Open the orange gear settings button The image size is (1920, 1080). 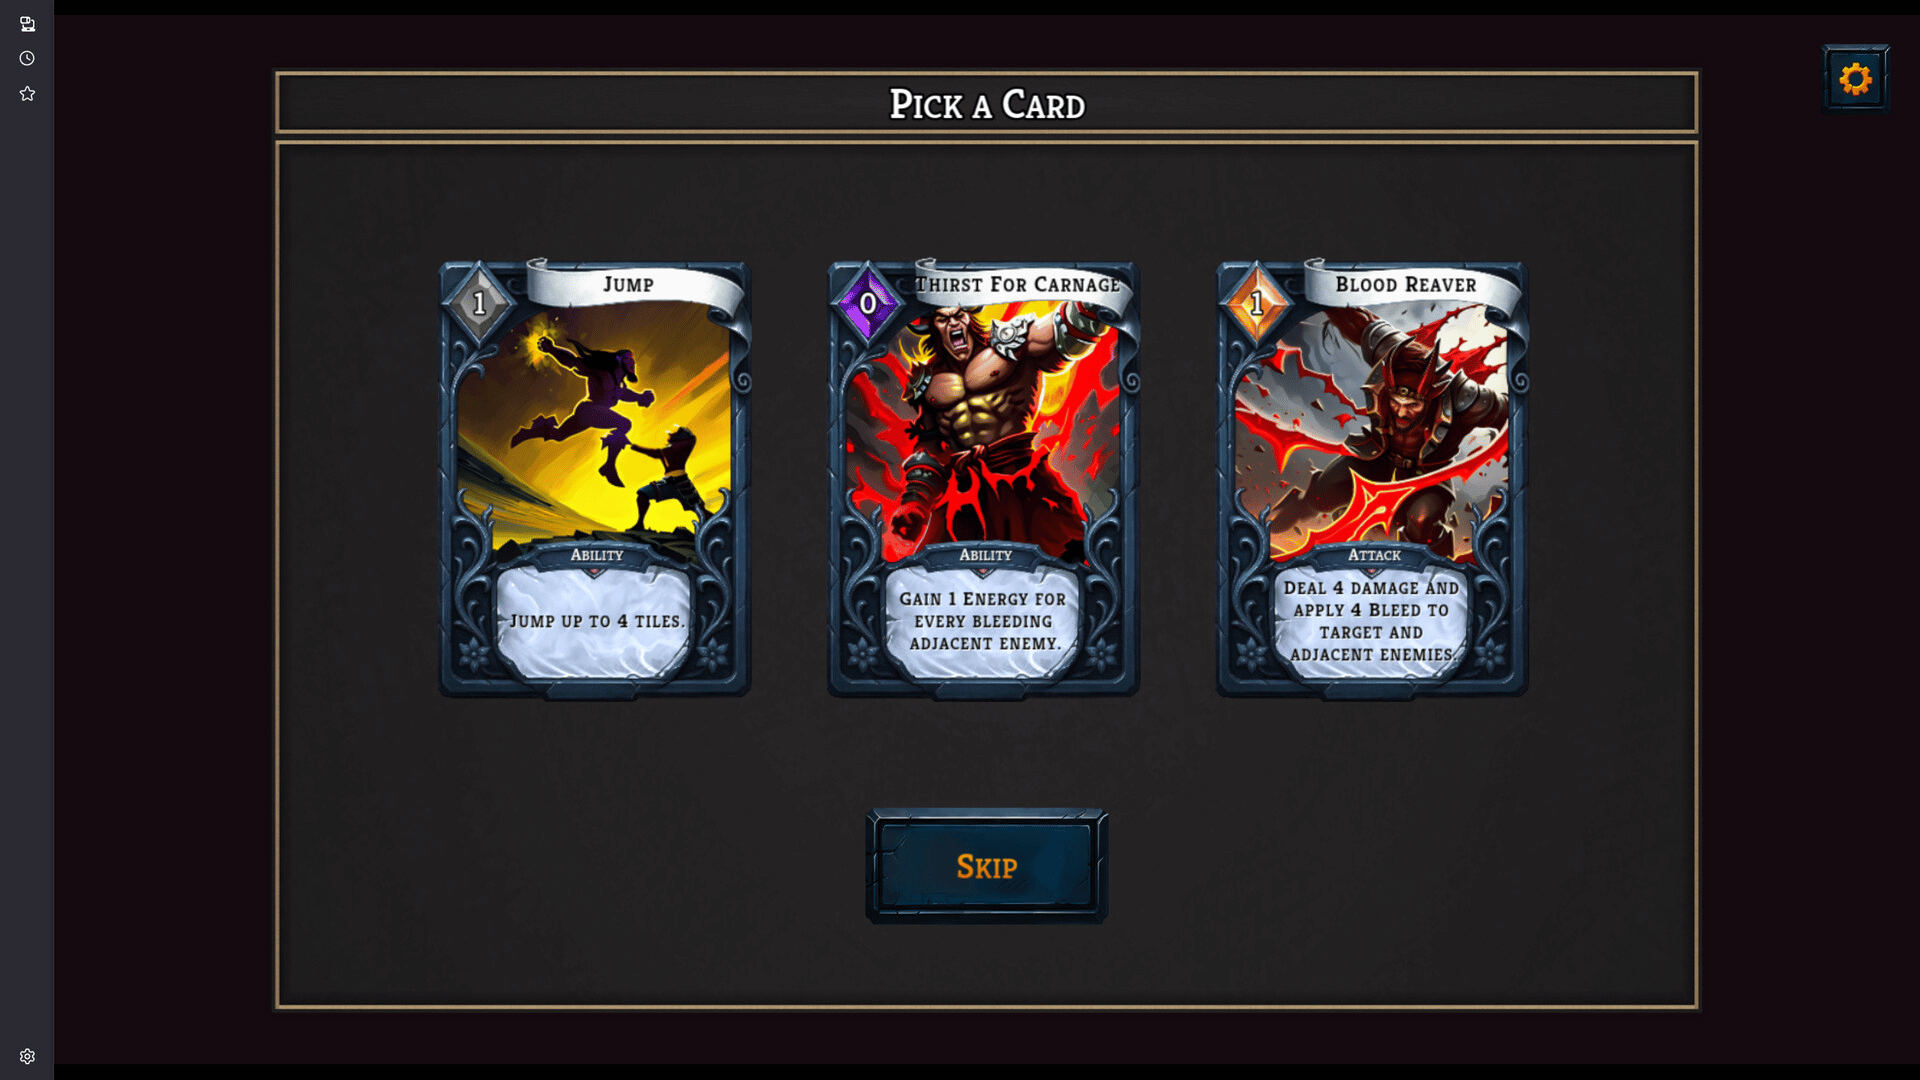[x=1855, y=78]
